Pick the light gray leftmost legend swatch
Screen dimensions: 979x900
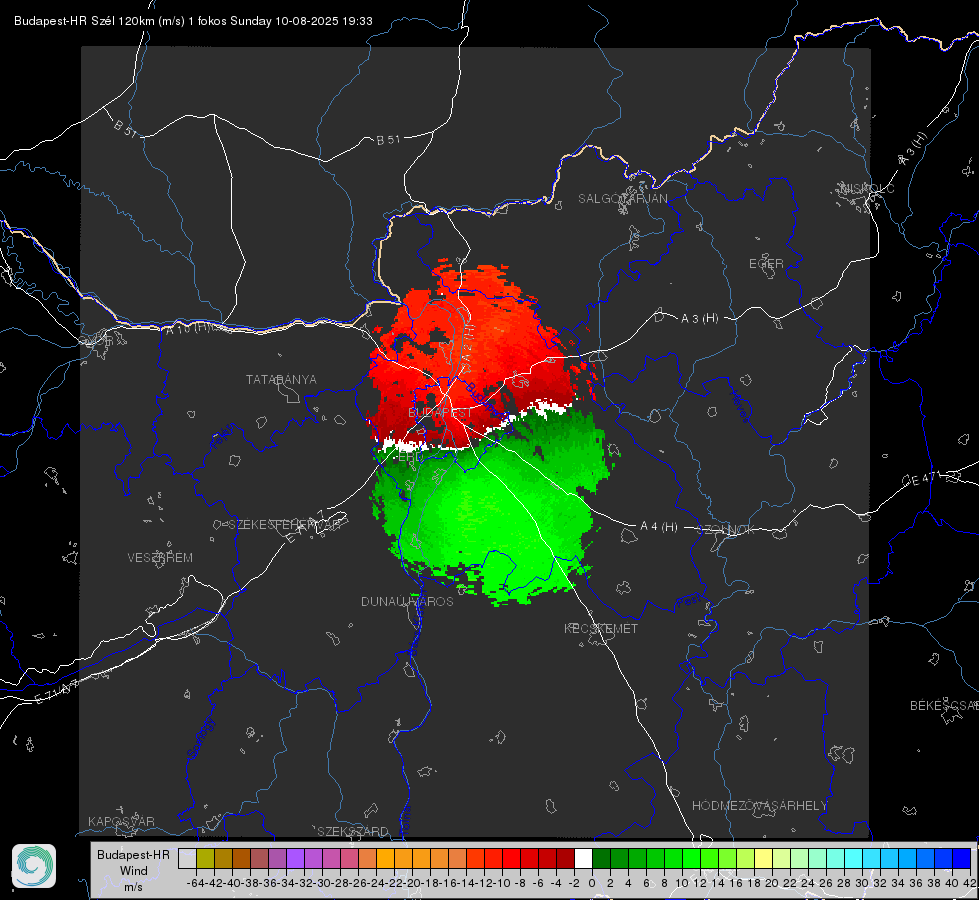(187, 859)
